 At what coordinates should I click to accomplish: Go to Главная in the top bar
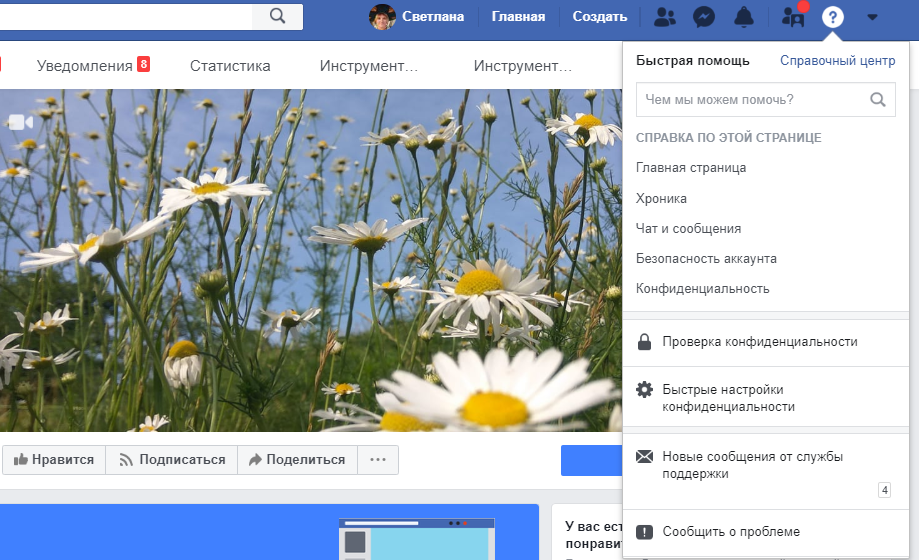(x=518, y=17)
